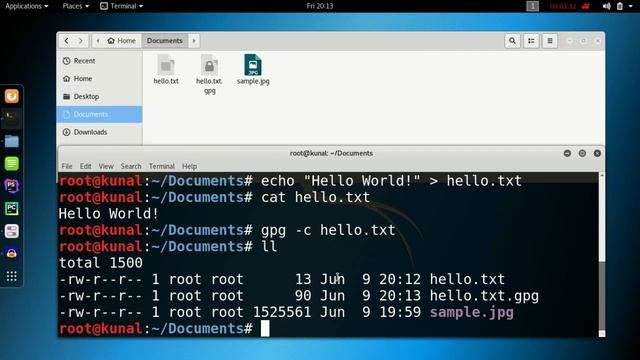Click the 'Hello World!' output line
The image size is (640, 360).
point(109,213)
